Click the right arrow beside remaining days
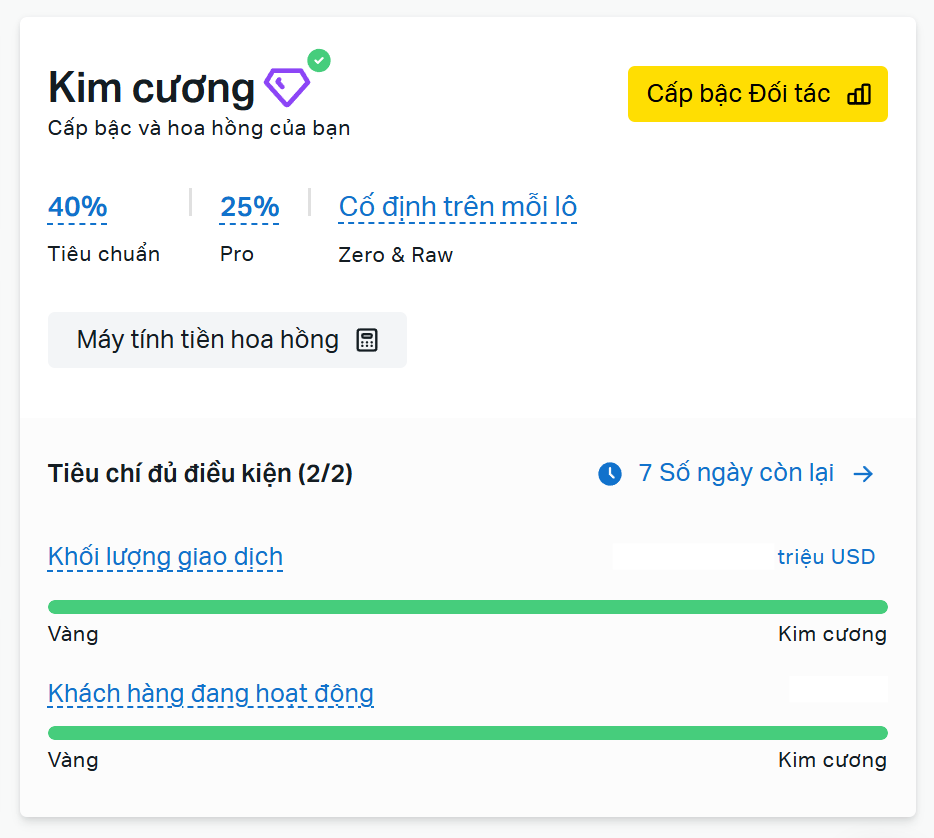 [x=863, y=474]
